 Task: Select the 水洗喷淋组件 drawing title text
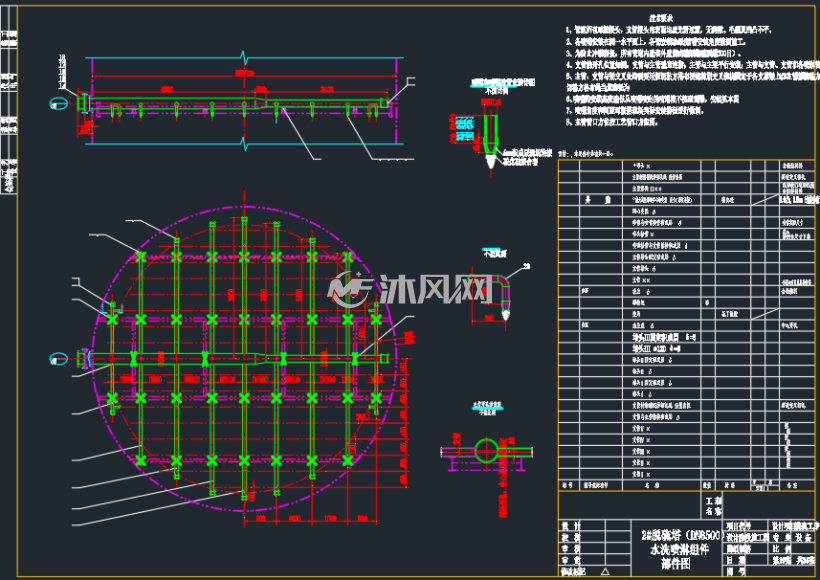679,550
